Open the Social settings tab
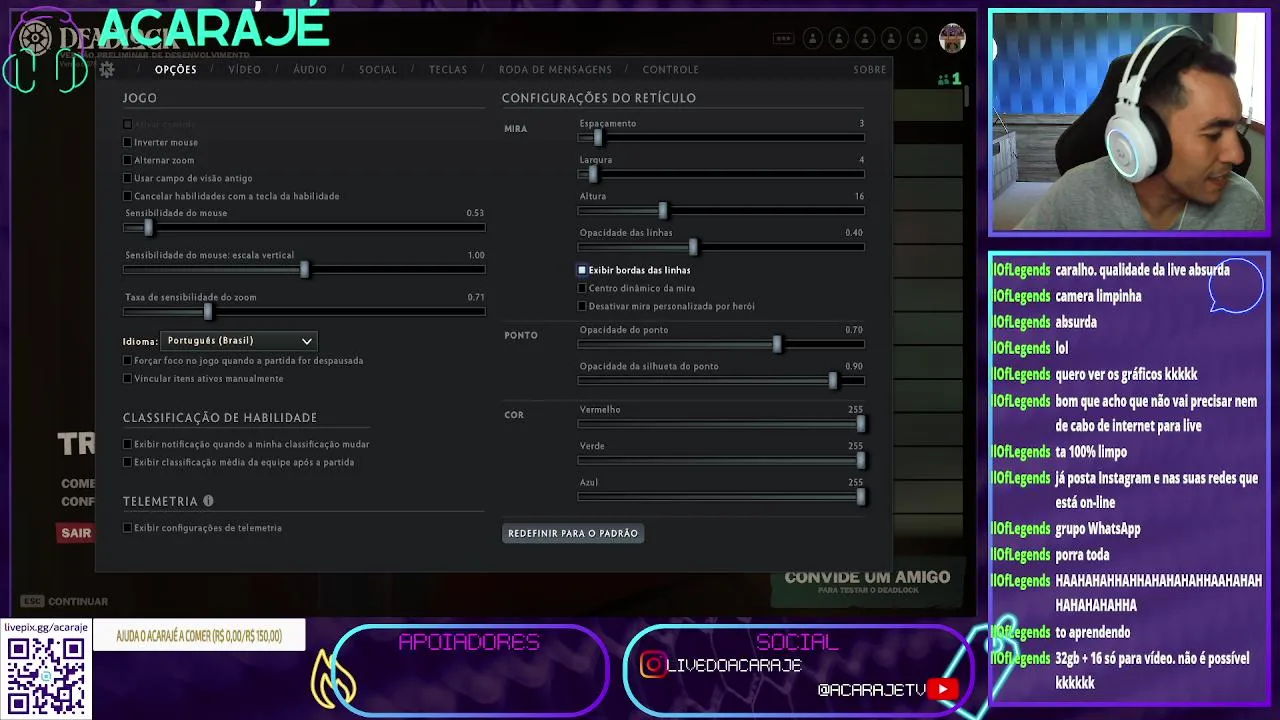 pyautogui.click(x=378, y=70)
